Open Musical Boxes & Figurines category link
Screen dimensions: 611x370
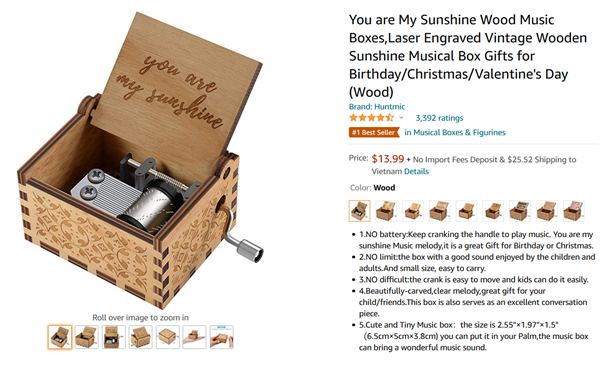(455, 132)
